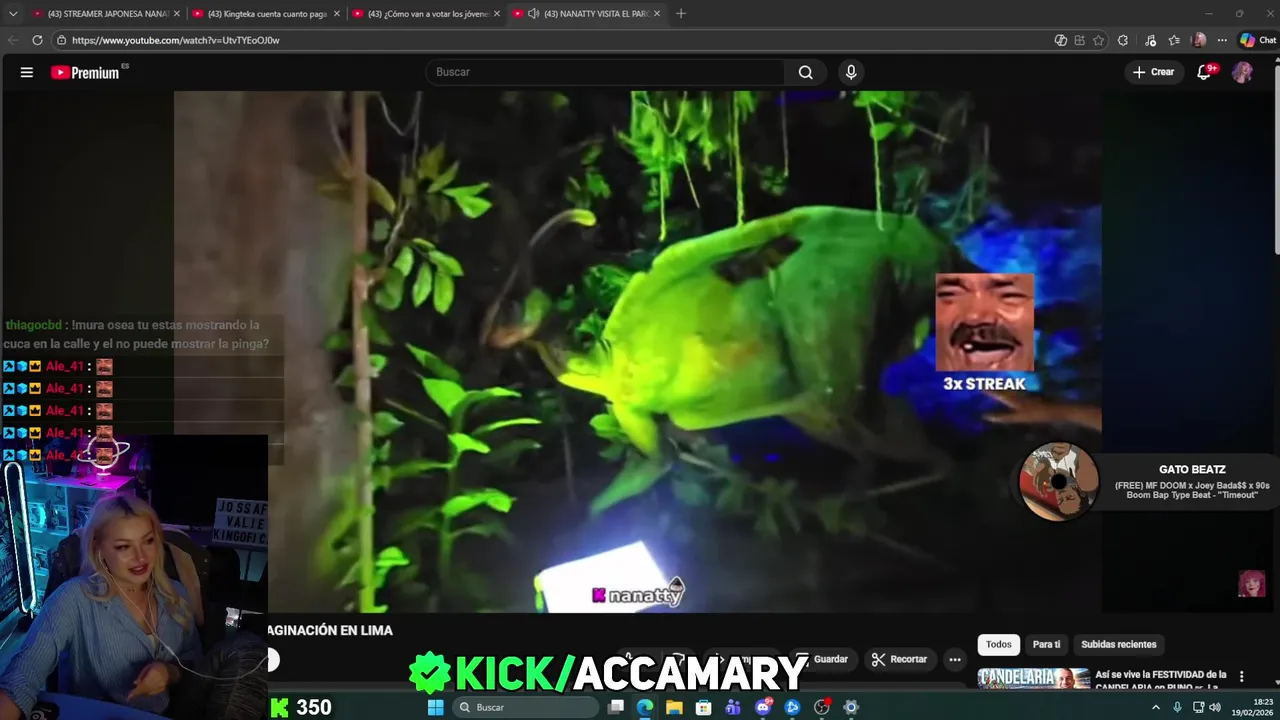Open browser extensions icon
This screenshot has width=1280, height=720.
[1123, 40]
